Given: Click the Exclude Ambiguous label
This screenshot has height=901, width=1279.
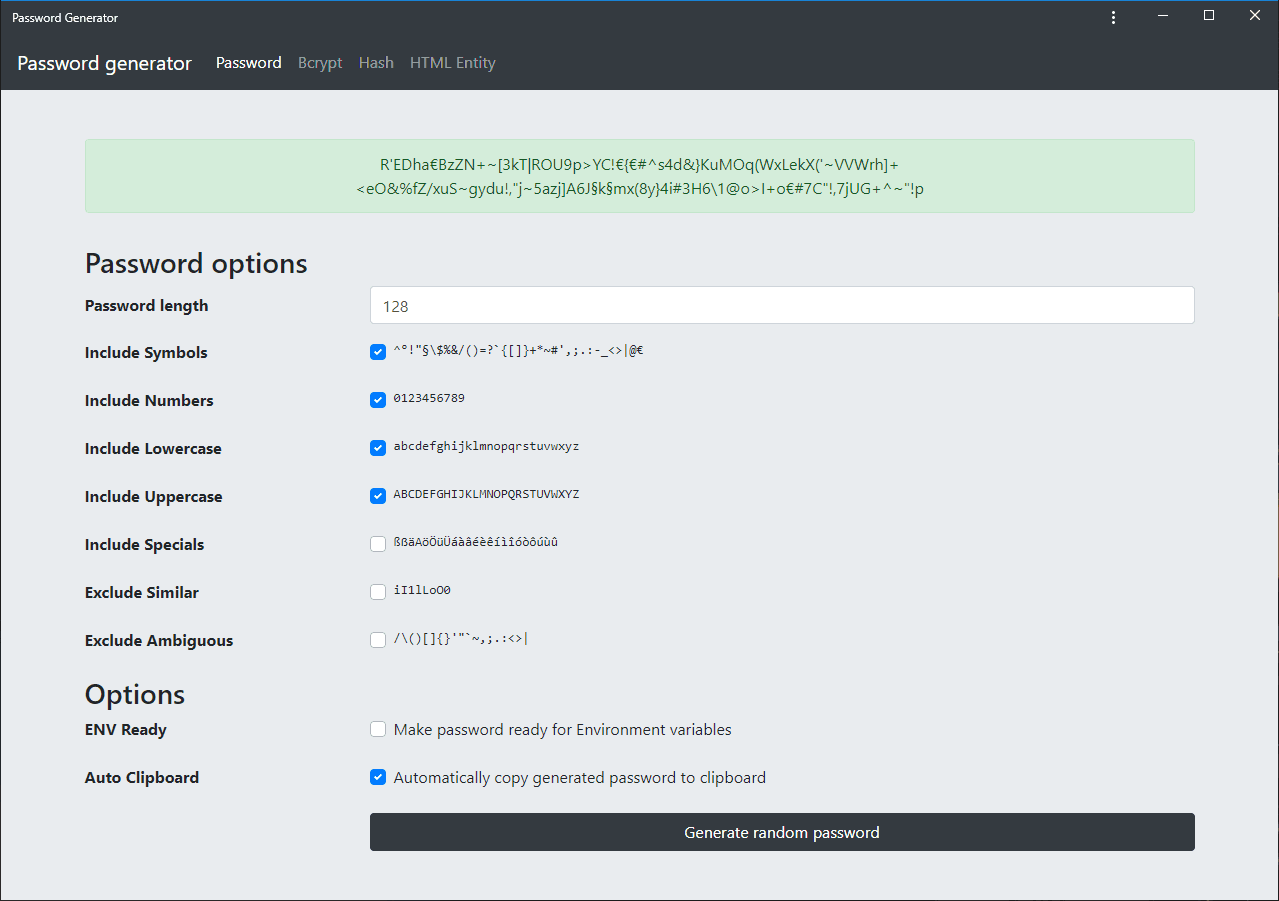Looking at the screenshot, I should click(159, 641).
